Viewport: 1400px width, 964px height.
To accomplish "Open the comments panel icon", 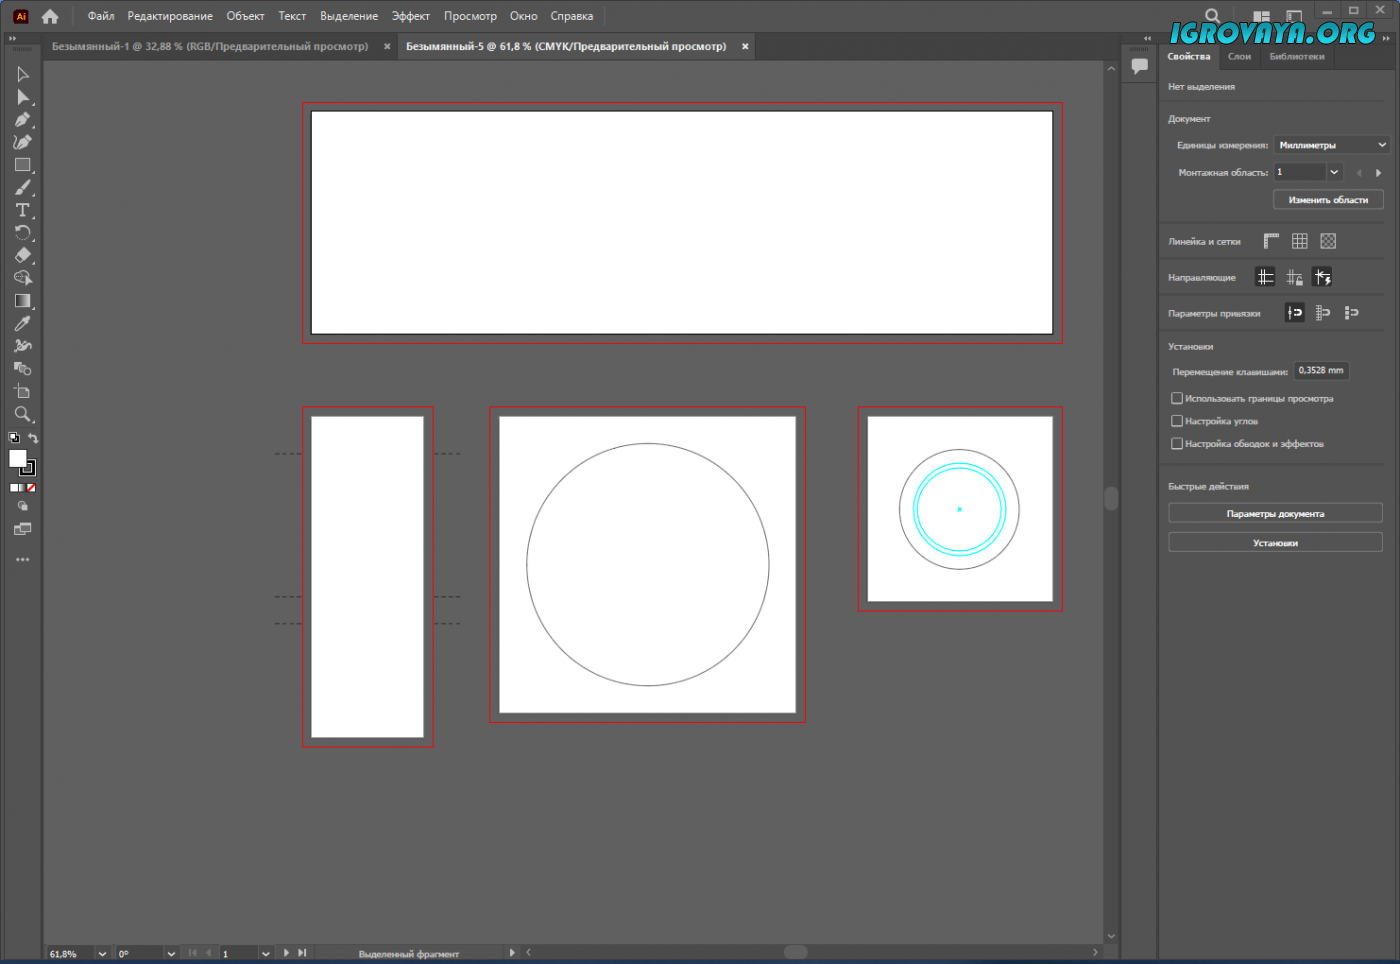I will click(1139, 66).
